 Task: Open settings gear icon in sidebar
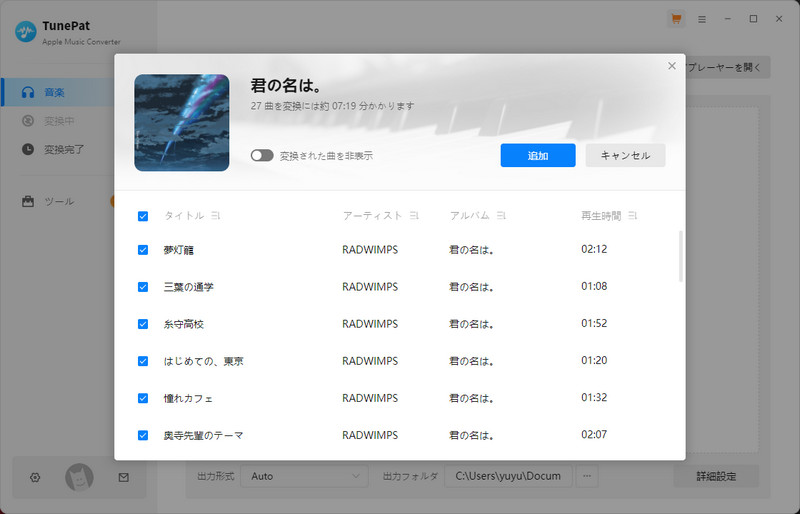click(35, 477)
